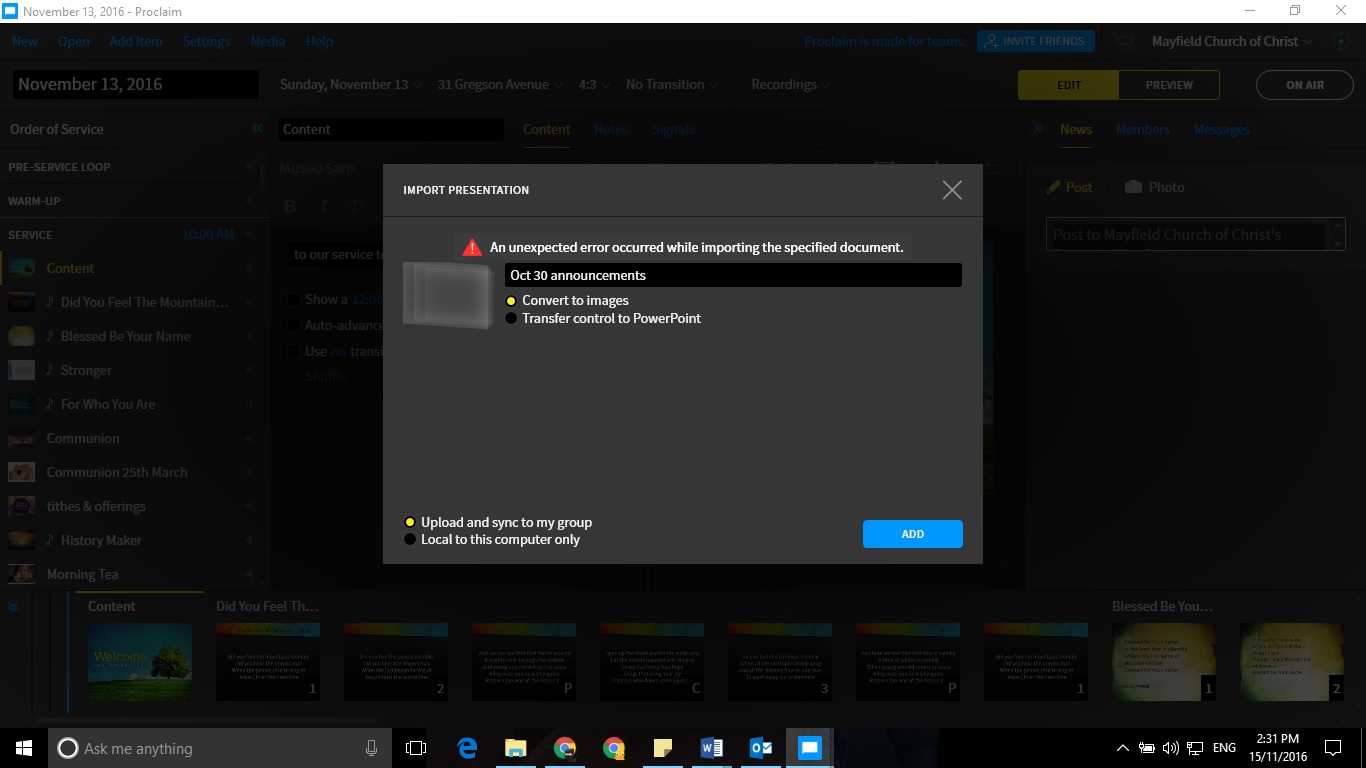Open the Help menu
Image resolution: width=1366 pixels, height=768 pixels.
319,41
